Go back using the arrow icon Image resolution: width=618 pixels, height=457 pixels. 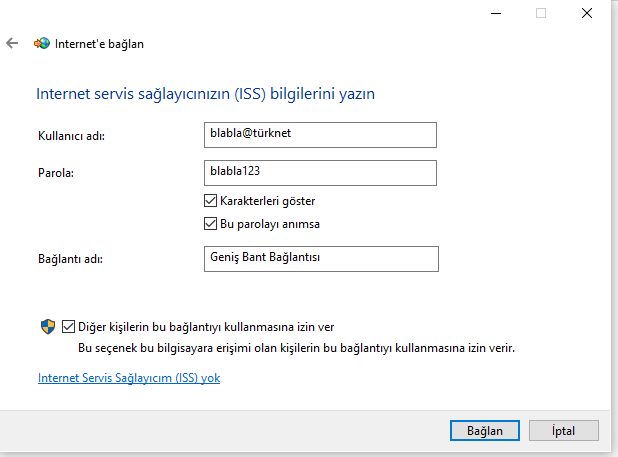click(x=12, y=43)
